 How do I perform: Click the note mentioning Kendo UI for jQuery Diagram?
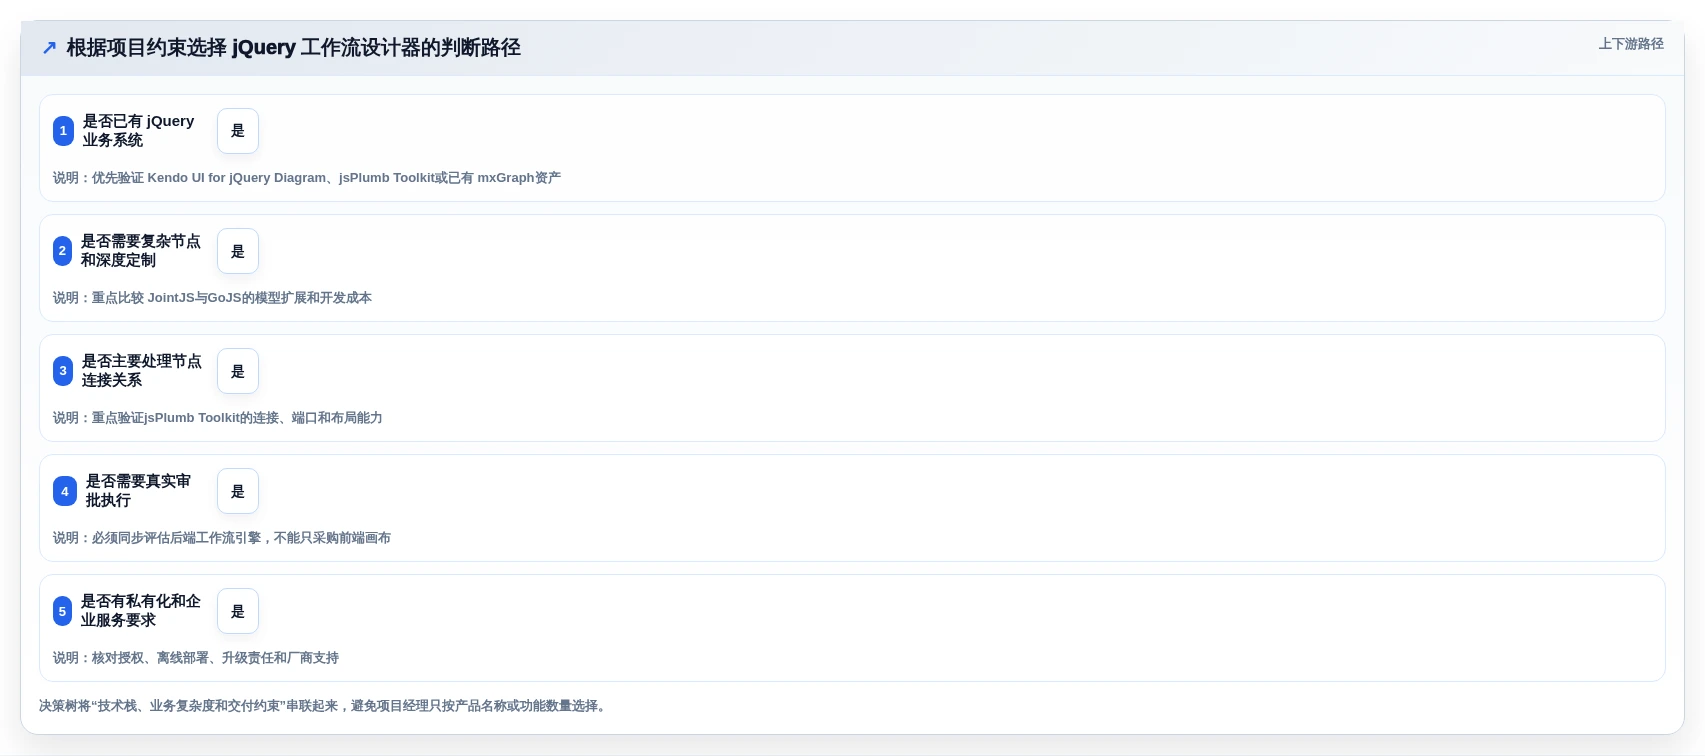pos(307,178)
